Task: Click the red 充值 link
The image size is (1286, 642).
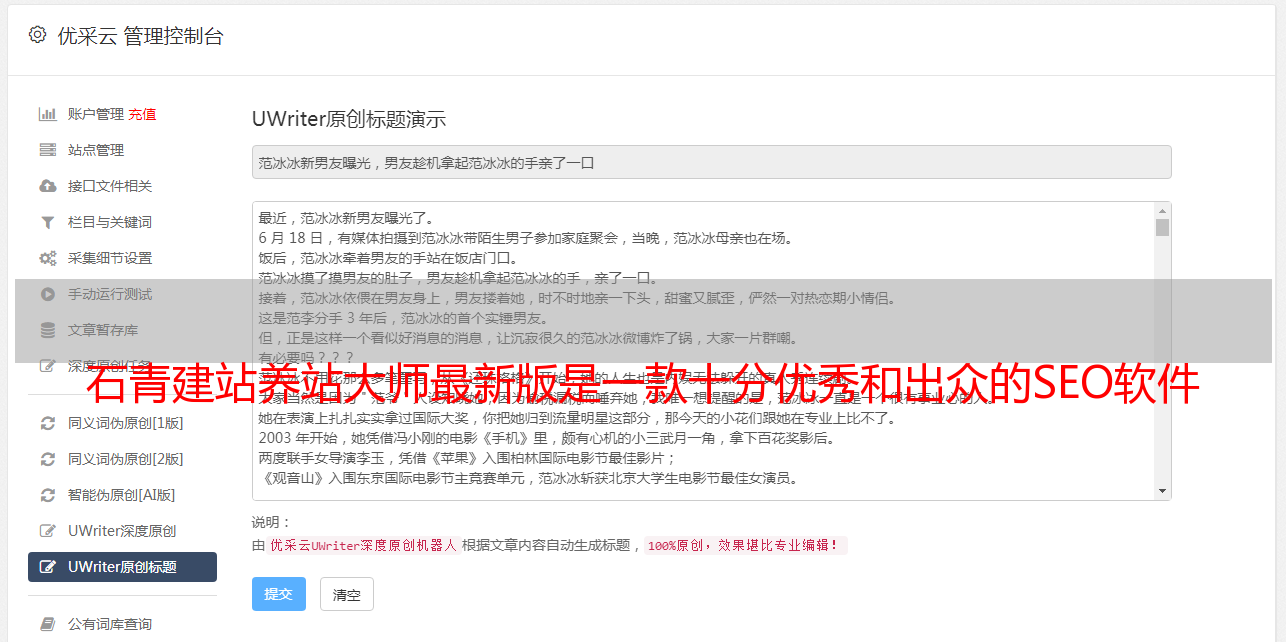Action: [x=142, y=114]
